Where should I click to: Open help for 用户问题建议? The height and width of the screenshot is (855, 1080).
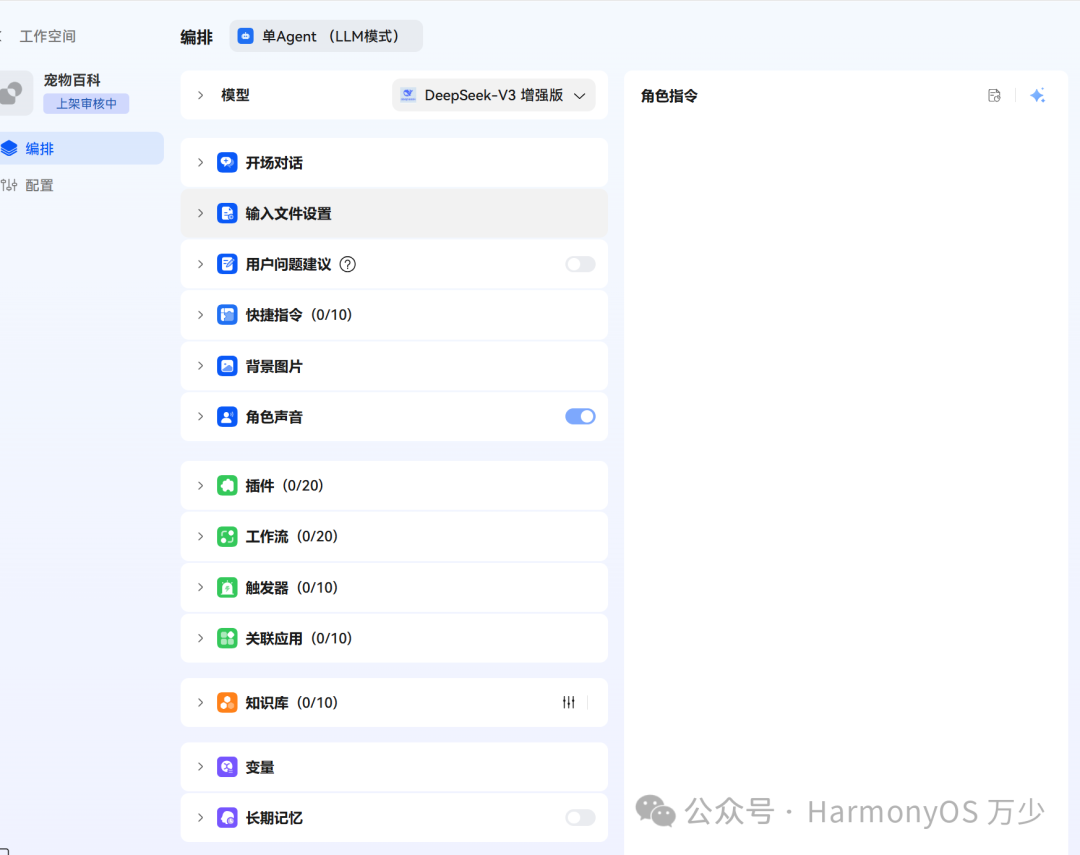point(348,265)
